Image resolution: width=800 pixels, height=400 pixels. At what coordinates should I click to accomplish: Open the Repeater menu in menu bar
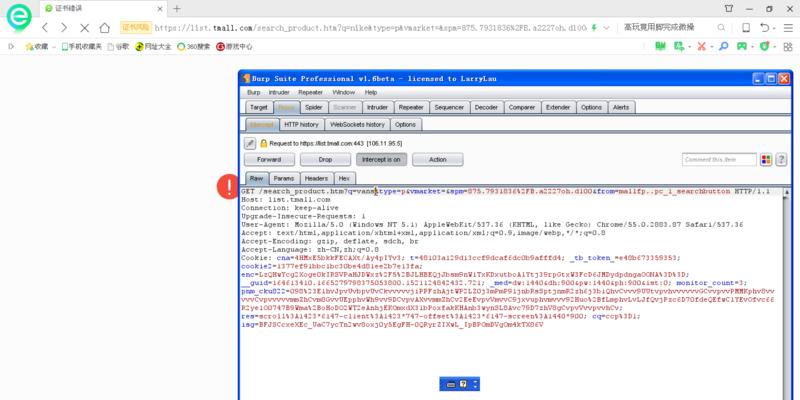[311, 92]
